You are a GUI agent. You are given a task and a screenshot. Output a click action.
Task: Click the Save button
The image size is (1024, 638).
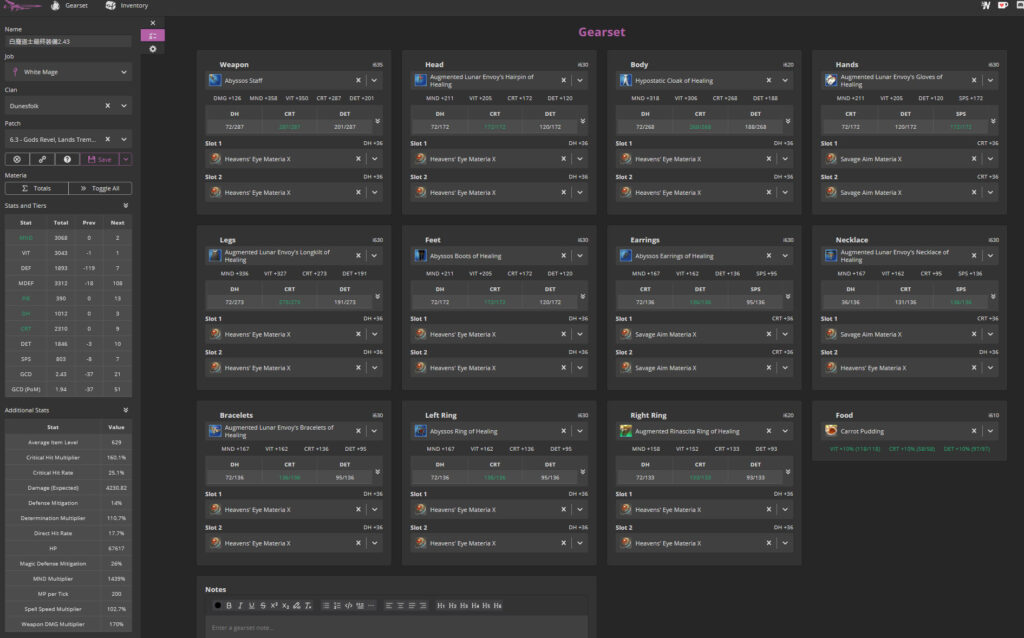point(99,159)
